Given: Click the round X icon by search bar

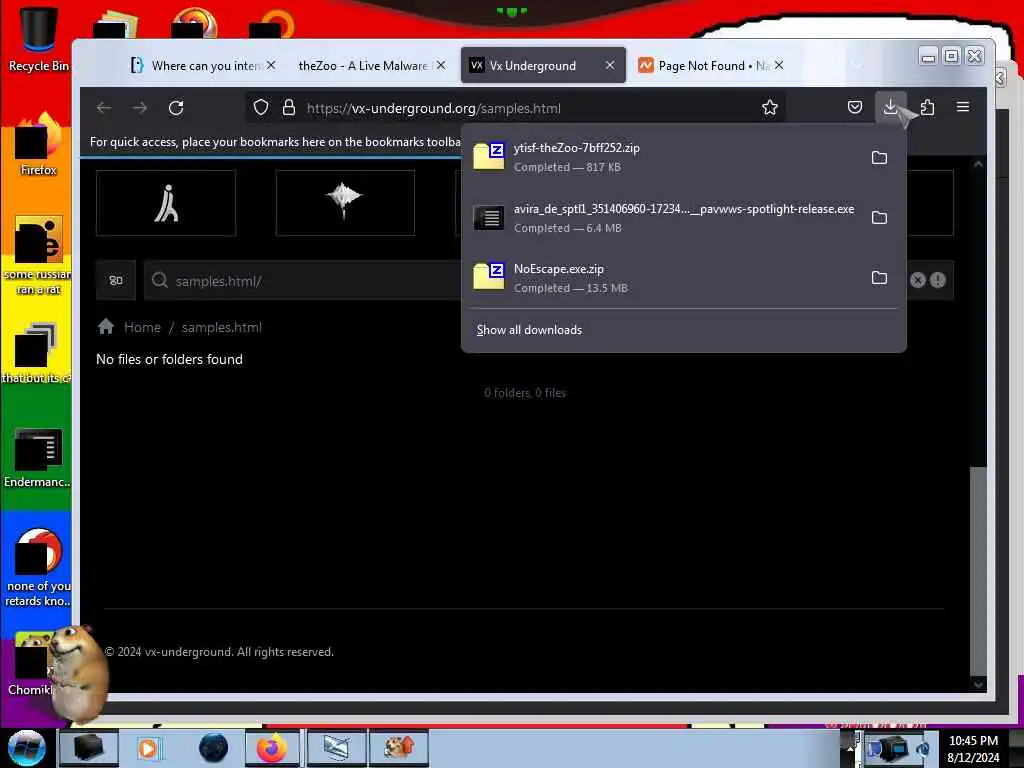Looking at the screenshot, I should pos(918,280).
